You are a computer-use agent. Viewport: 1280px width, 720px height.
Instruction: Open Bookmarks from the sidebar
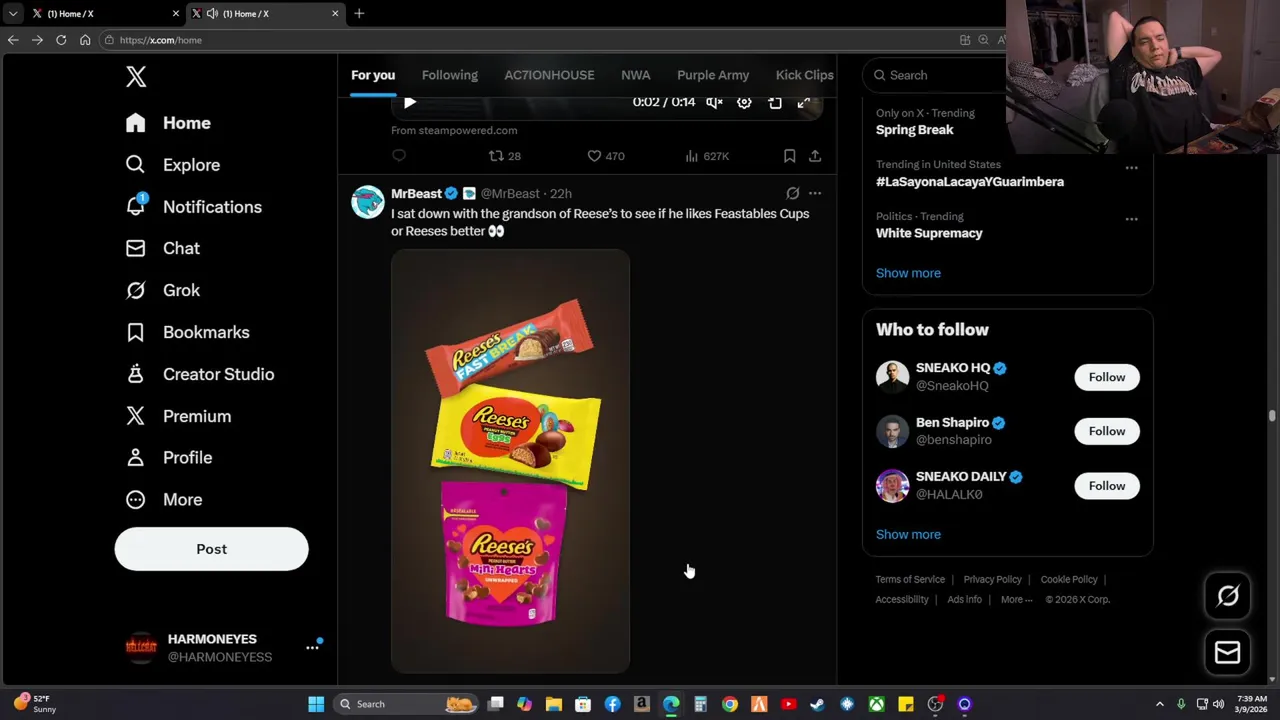tap(187, 332)
